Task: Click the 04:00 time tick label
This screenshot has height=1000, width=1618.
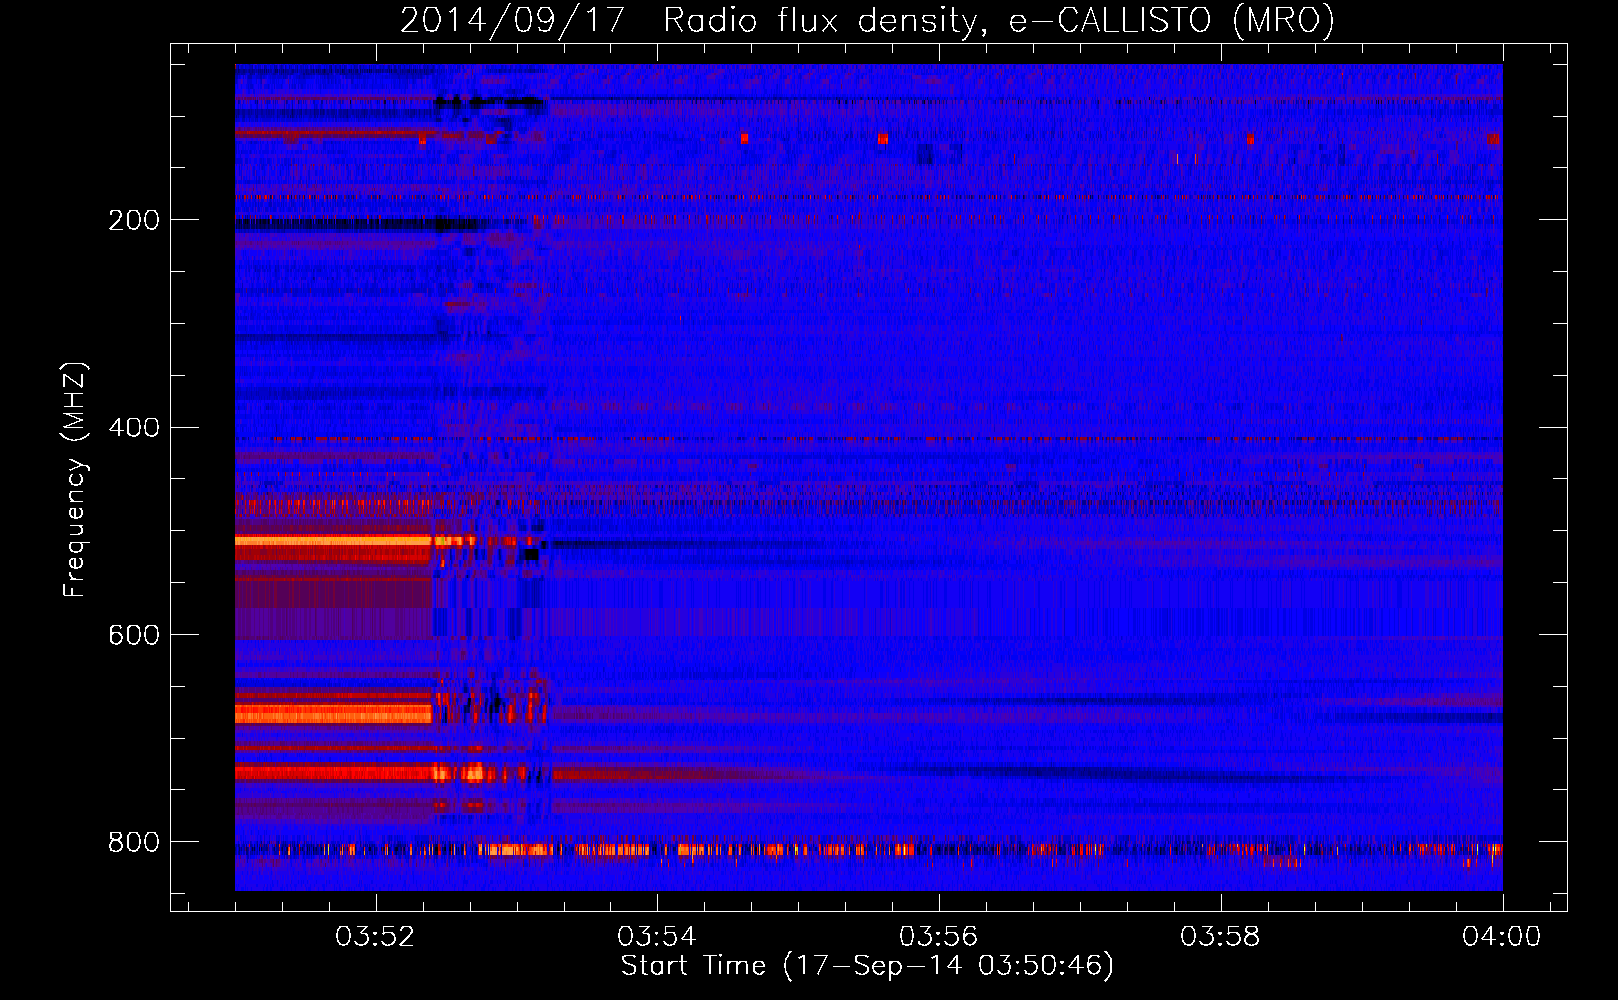Action: [x=1502, y=937]
